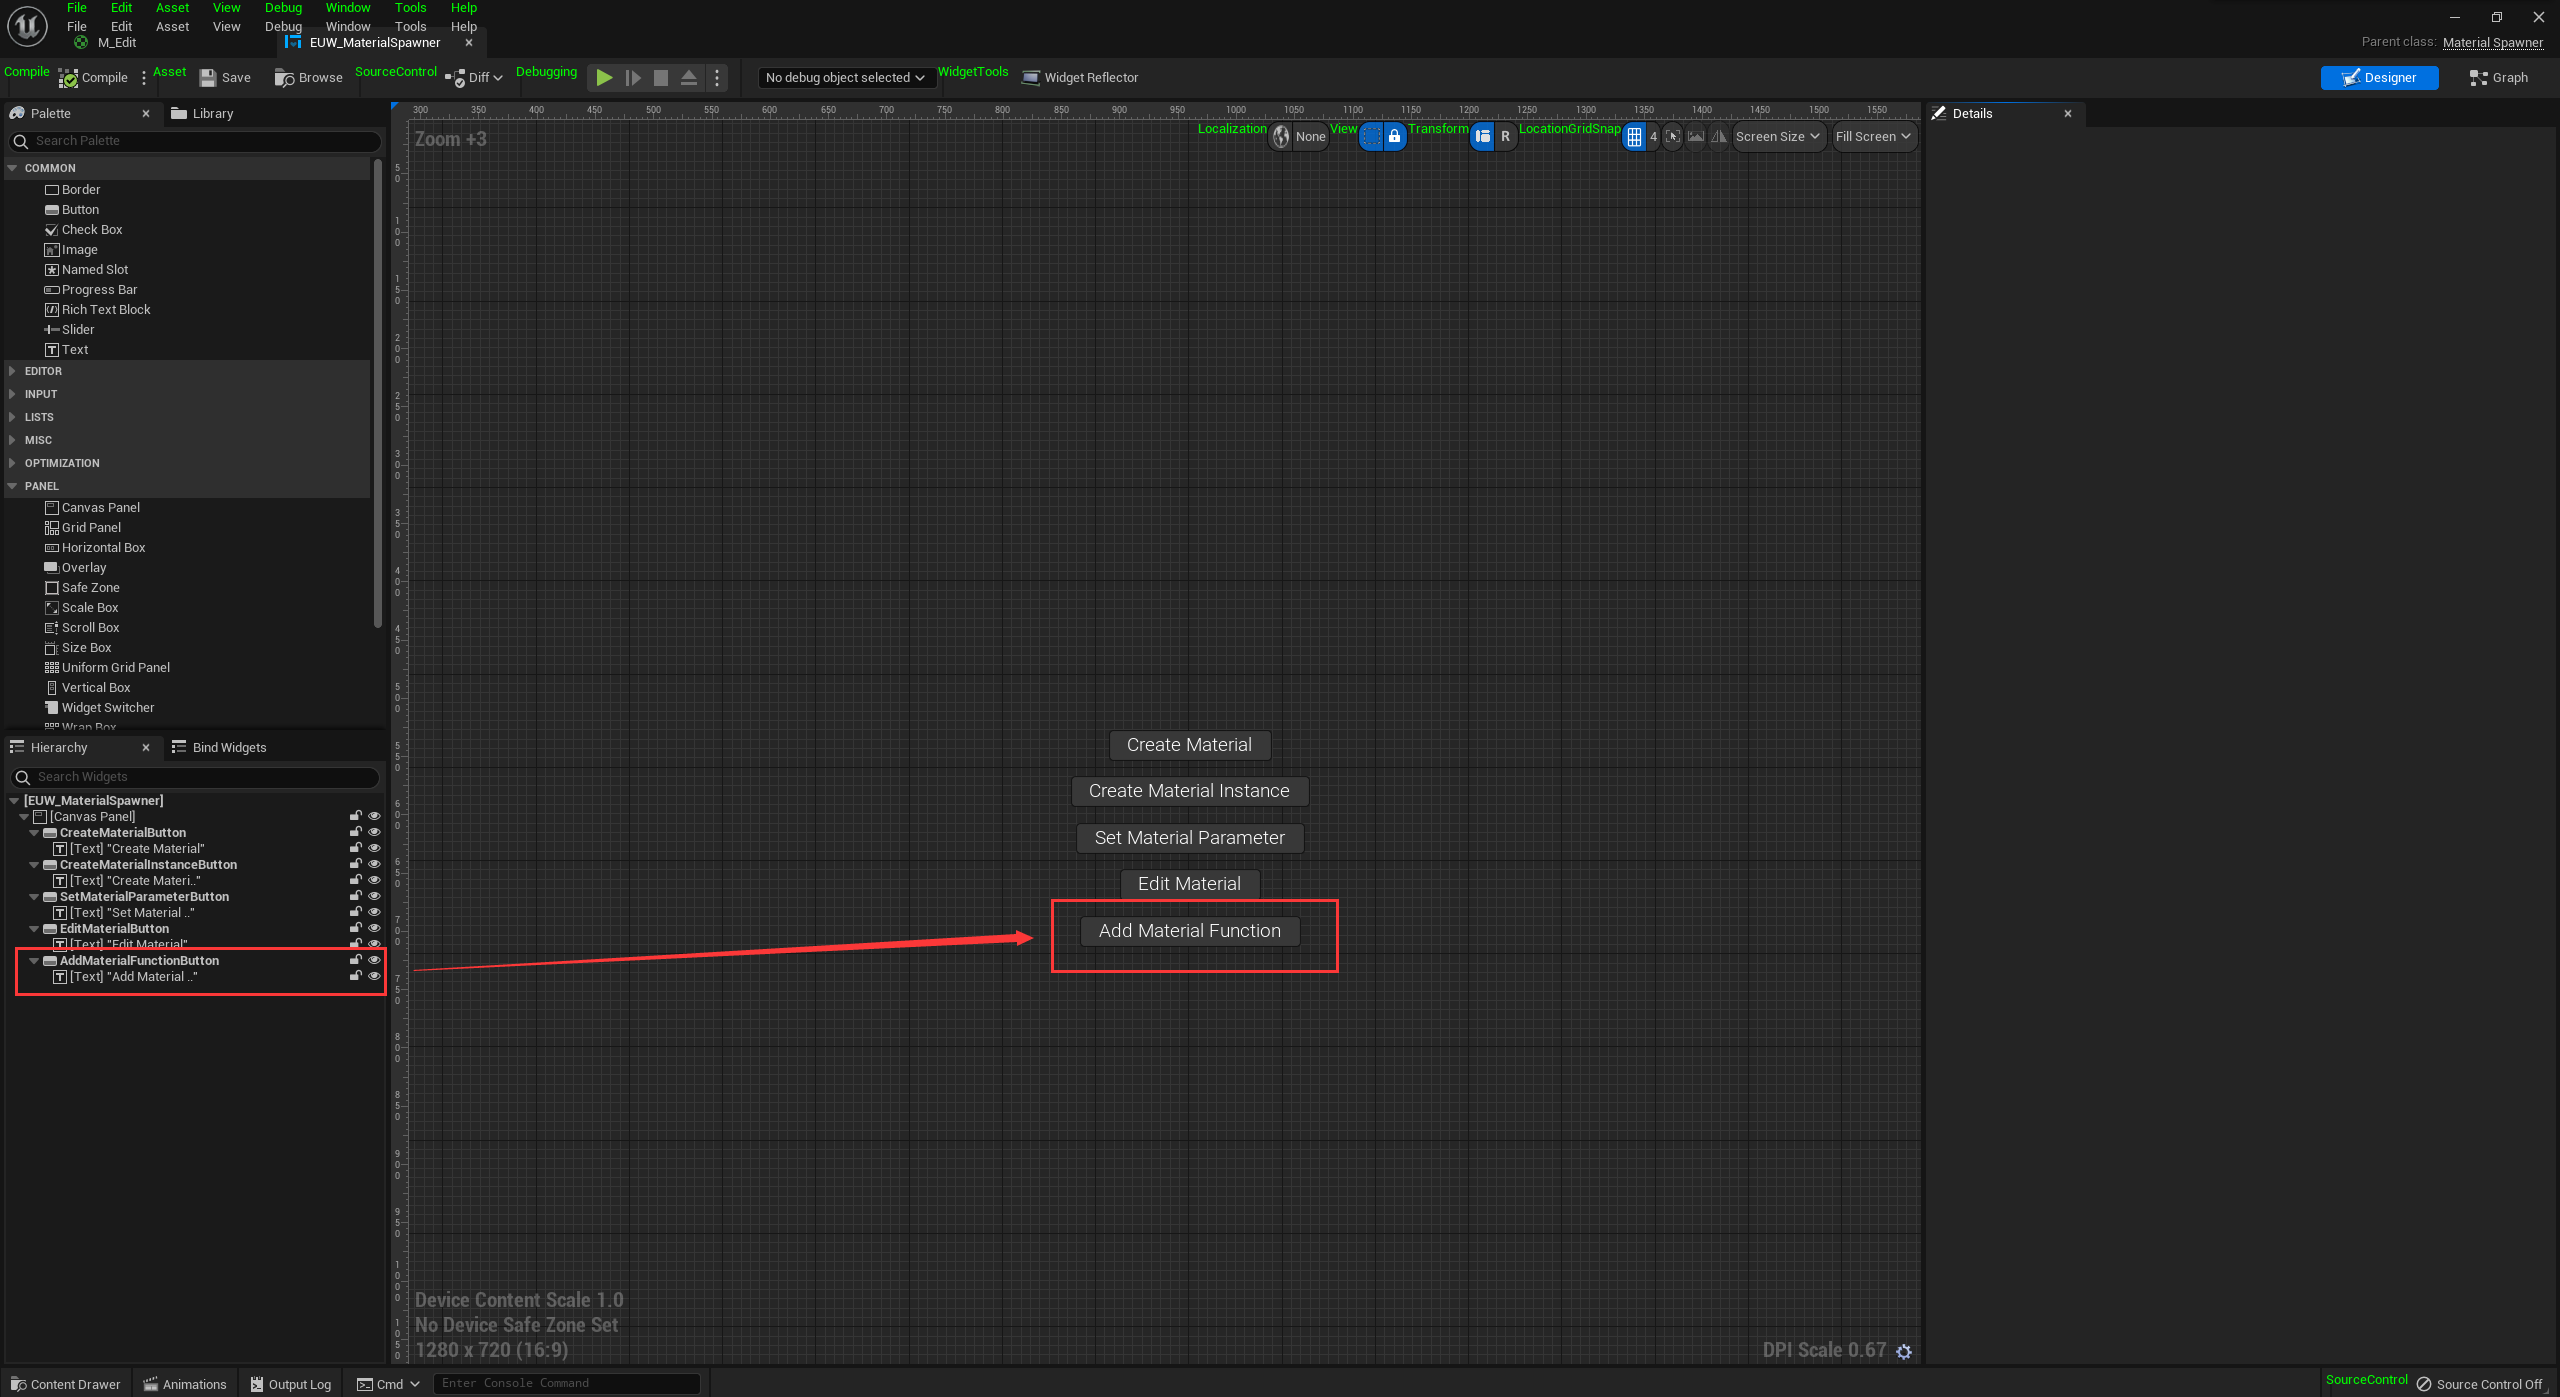Open DPI scale settings gear

coord(1904,1351)
